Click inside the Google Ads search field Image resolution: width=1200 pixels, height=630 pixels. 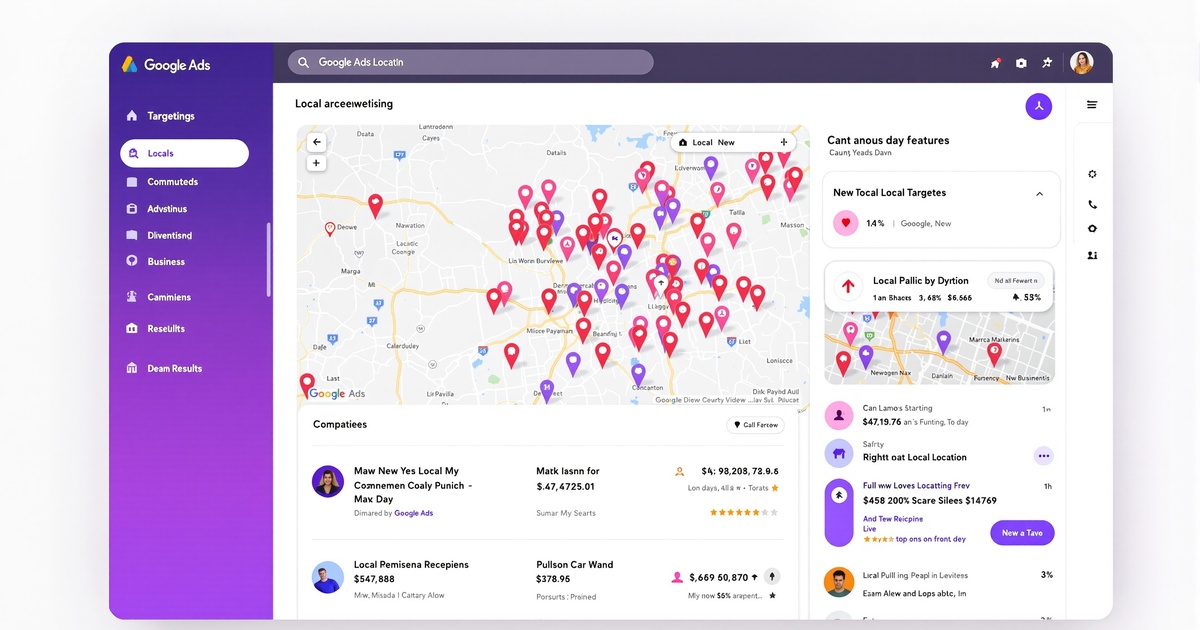click(x=470, y=62)
